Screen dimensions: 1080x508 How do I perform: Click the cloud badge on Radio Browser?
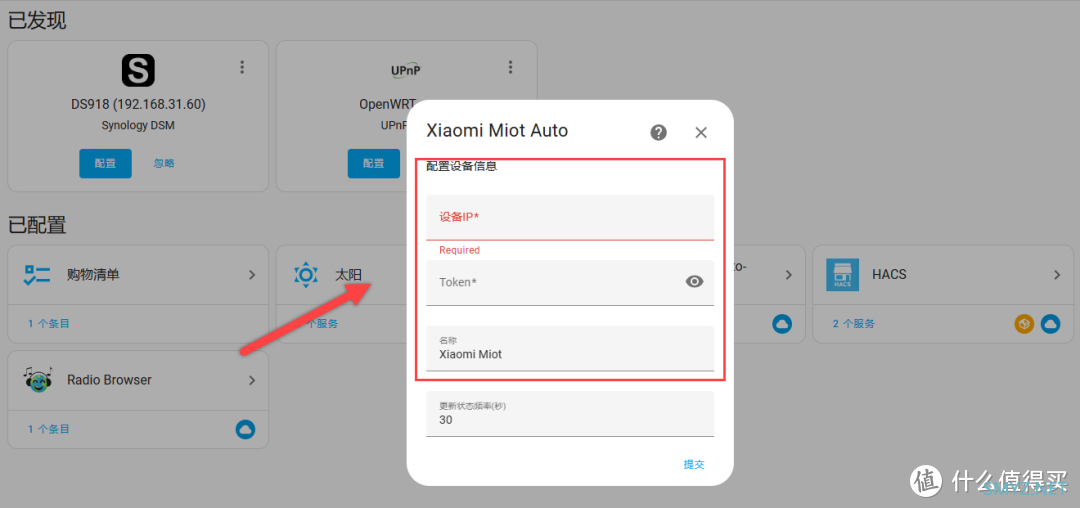pos(245,429)
